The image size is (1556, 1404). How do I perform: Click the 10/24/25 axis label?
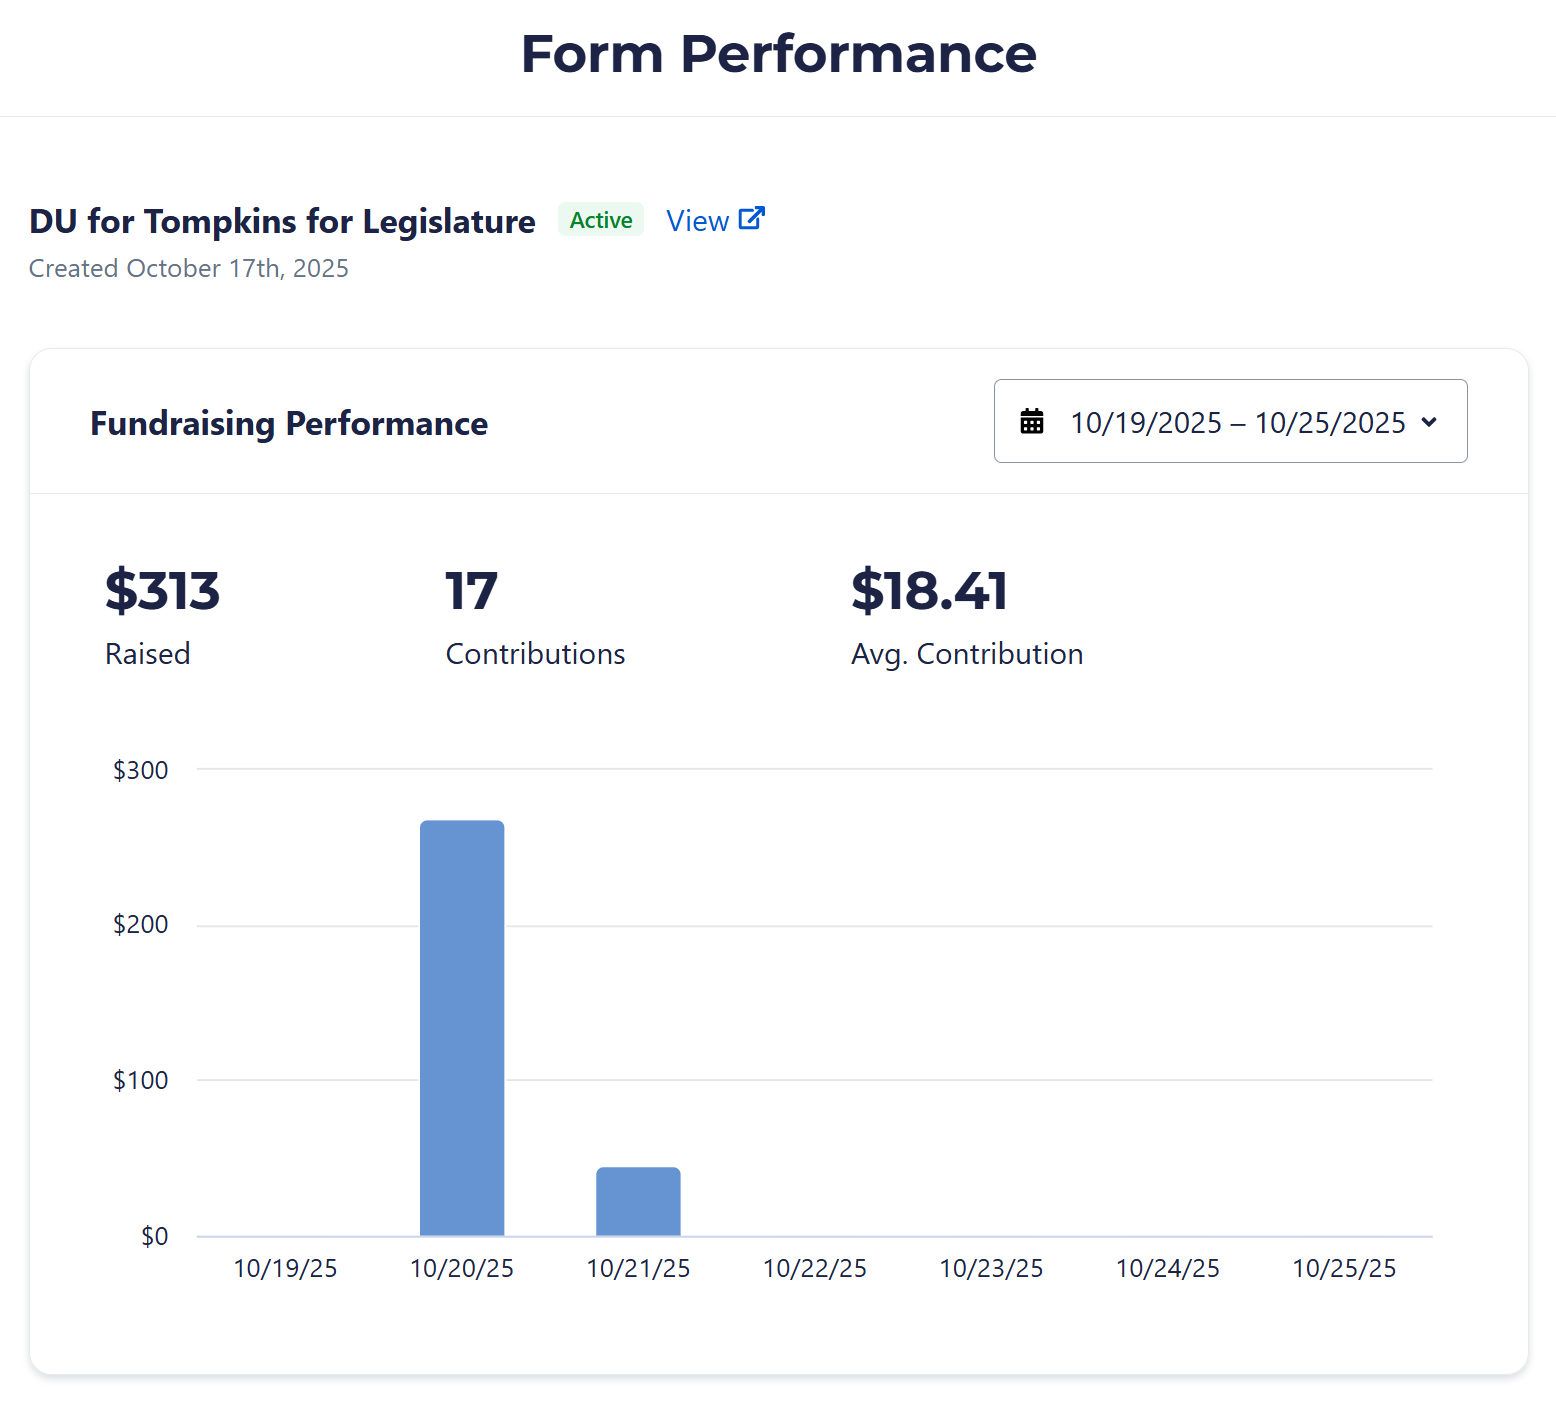click(1168, 1269)
